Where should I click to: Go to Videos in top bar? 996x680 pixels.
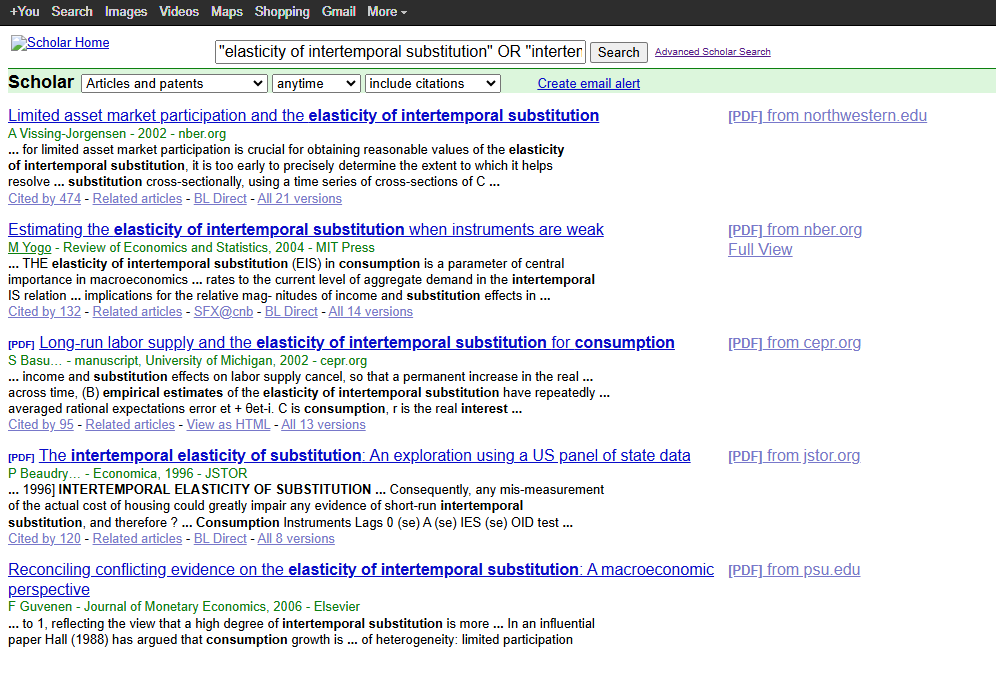click(x=179, y=11)
